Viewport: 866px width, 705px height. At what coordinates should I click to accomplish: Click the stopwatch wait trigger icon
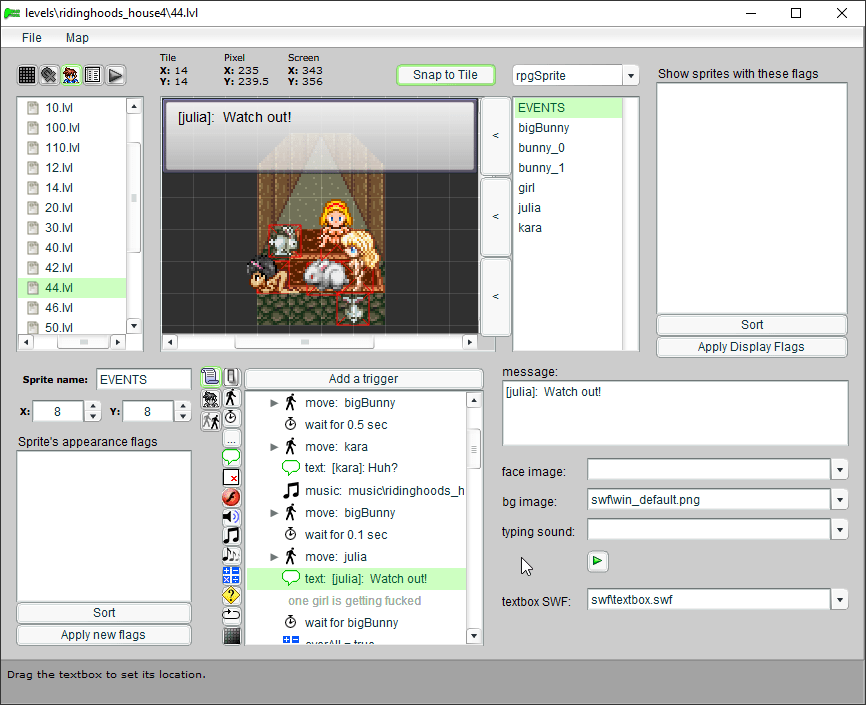click(x=231, y=417)
